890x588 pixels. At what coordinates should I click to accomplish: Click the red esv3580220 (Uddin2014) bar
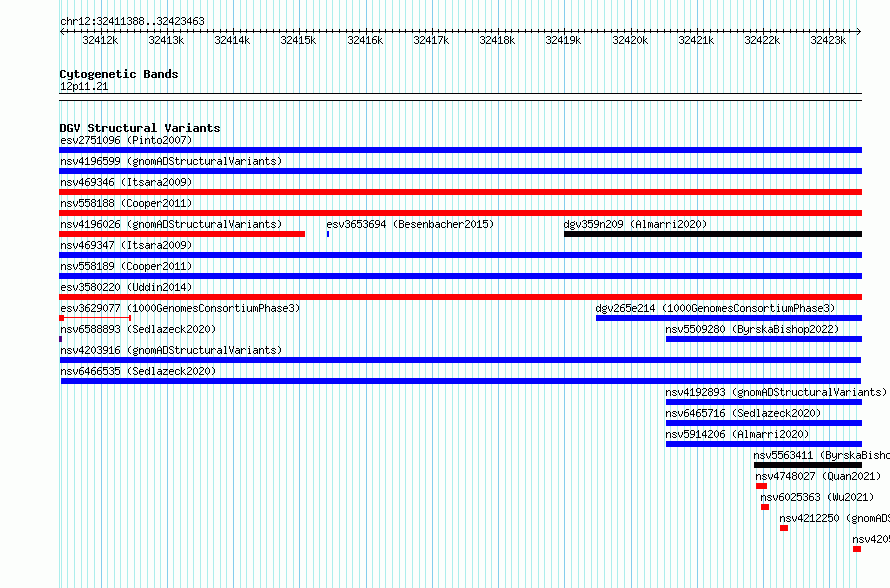460,297
